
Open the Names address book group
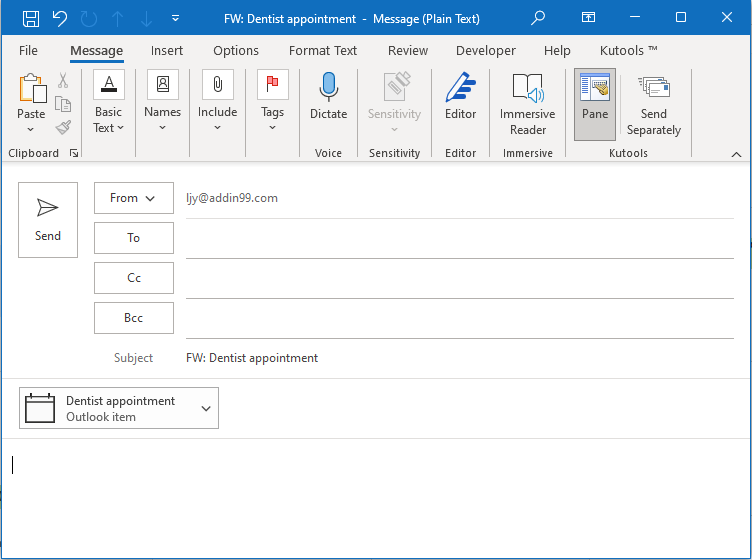point(163,101)
